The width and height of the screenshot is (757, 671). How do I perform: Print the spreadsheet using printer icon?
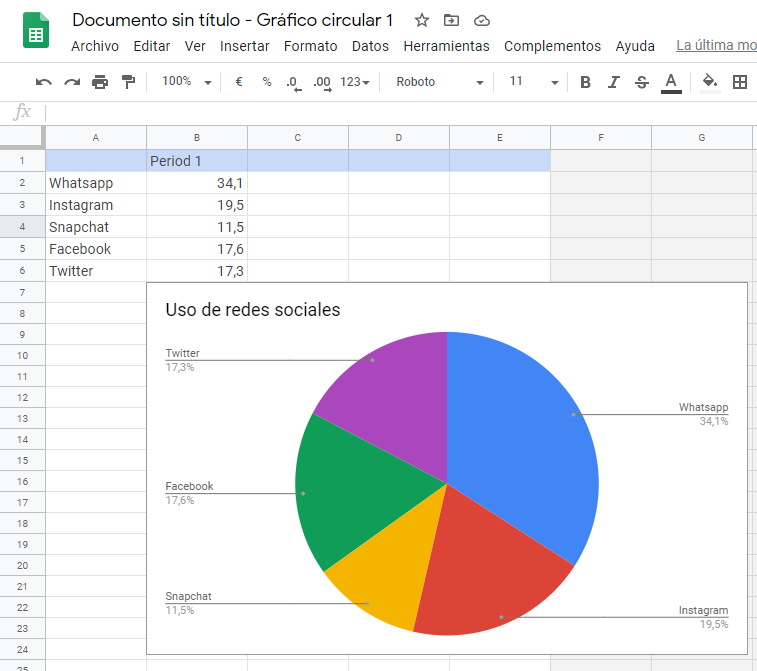[x=100, y=82]
